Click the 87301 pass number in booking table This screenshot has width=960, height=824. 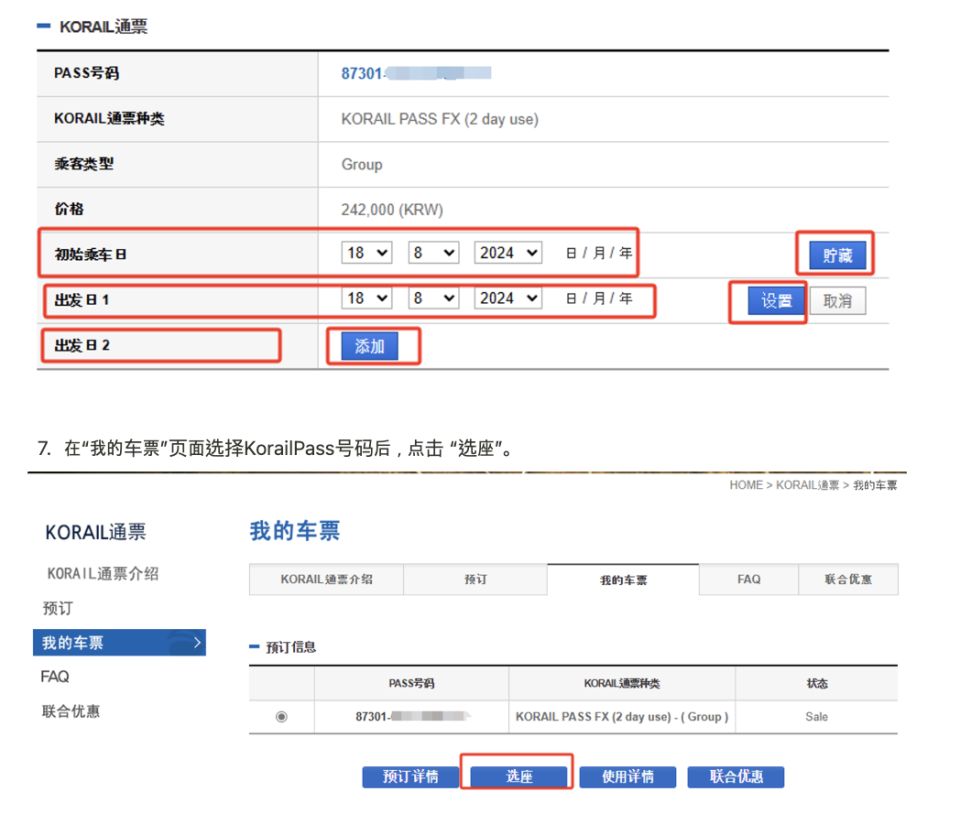coord(412,716)
